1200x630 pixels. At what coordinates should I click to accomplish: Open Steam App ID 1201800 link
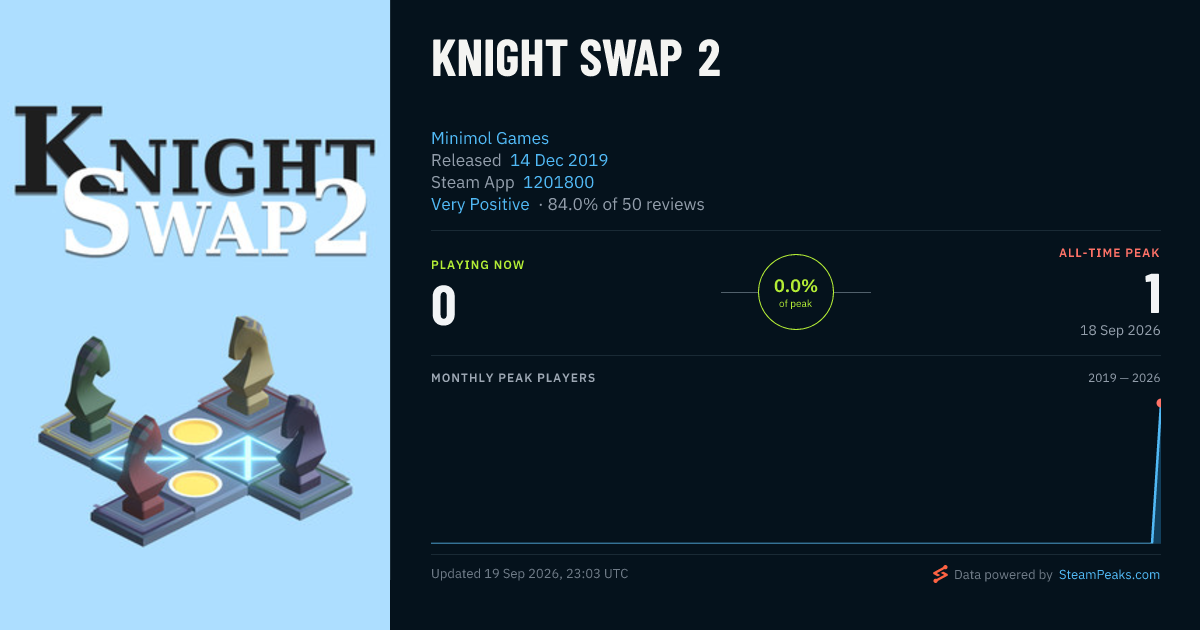point(559,182)
